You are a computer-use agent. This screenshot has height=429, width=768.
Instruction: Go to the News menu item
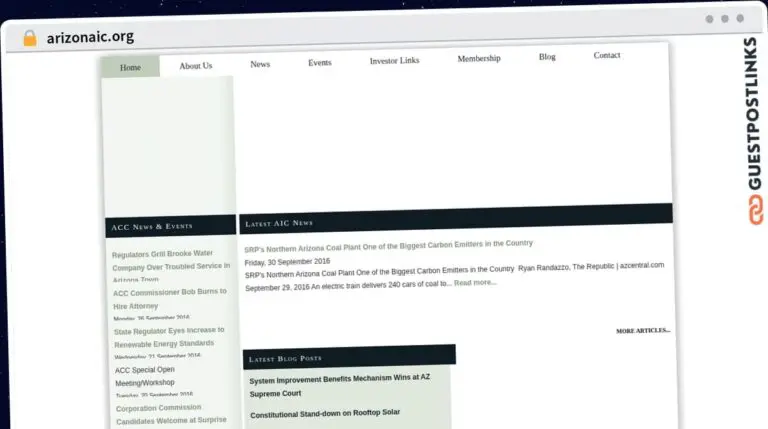[x=260, y=64]
